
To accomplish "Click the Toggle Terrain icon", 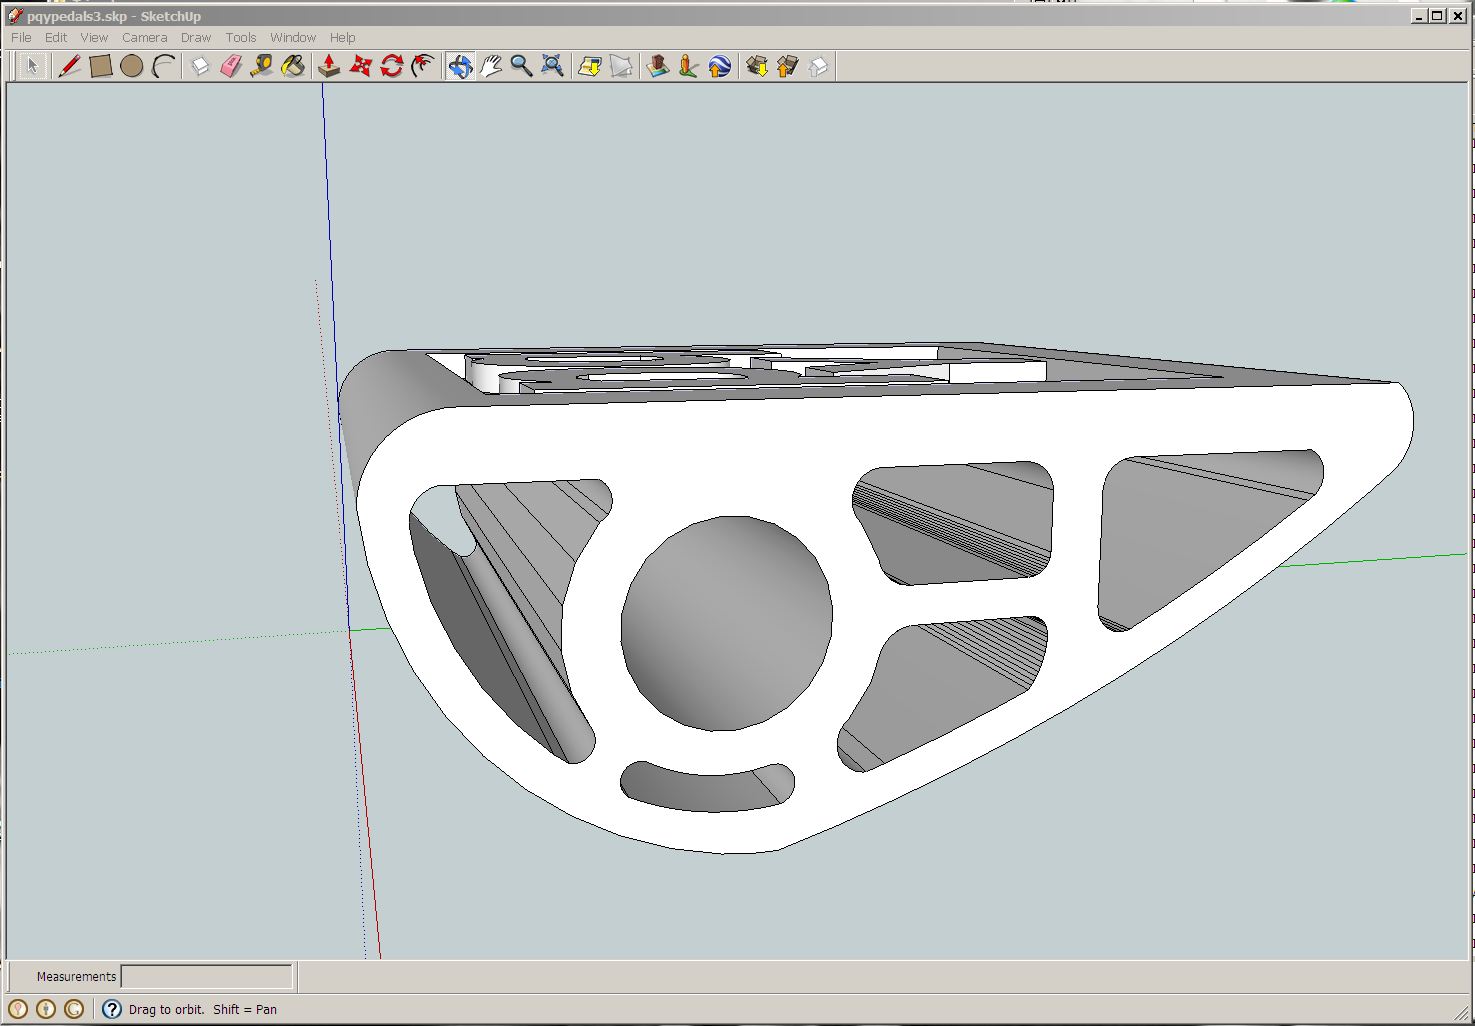I will coord(621,66).
